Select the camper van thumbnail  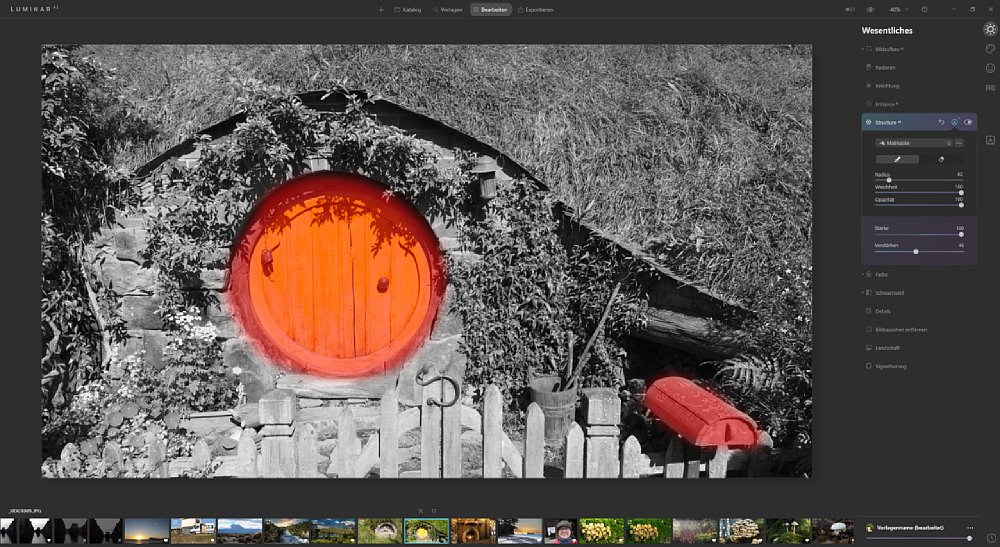pyautogui.click(x=193, y=530)
